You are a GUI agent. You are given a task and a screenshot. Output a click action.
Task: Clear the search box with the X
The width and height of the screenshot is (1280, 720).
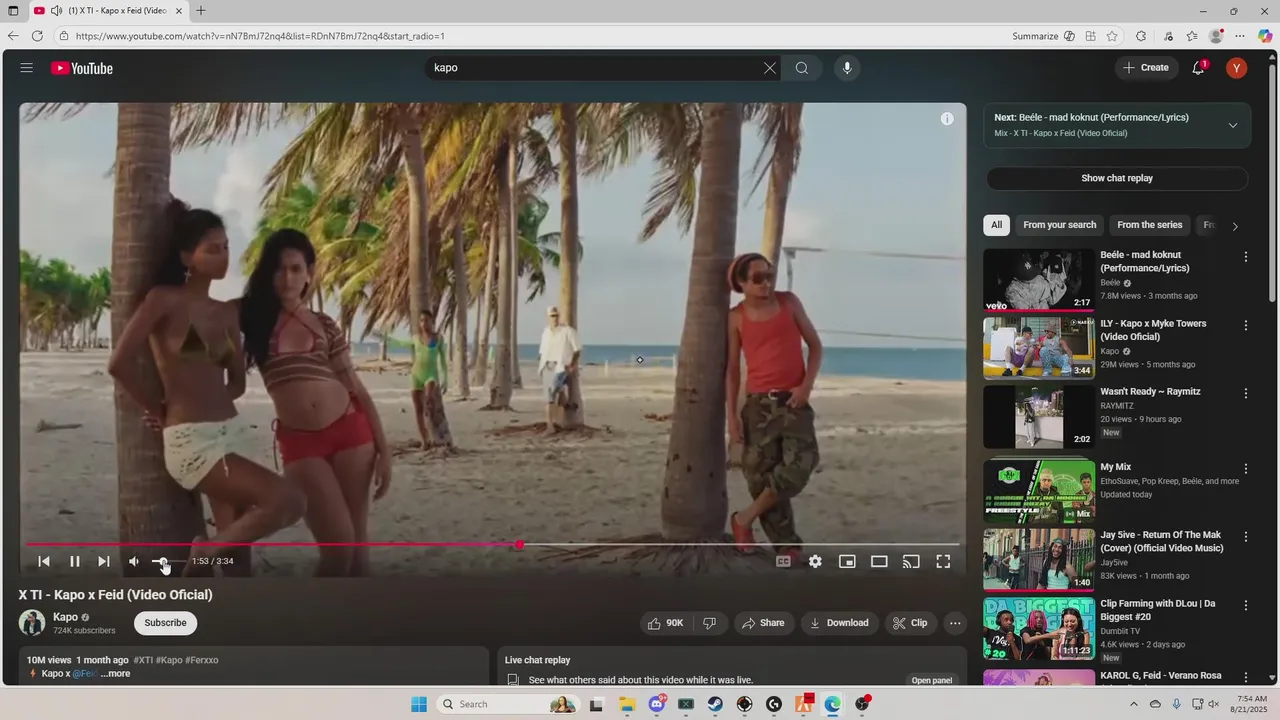click(770, 68)
